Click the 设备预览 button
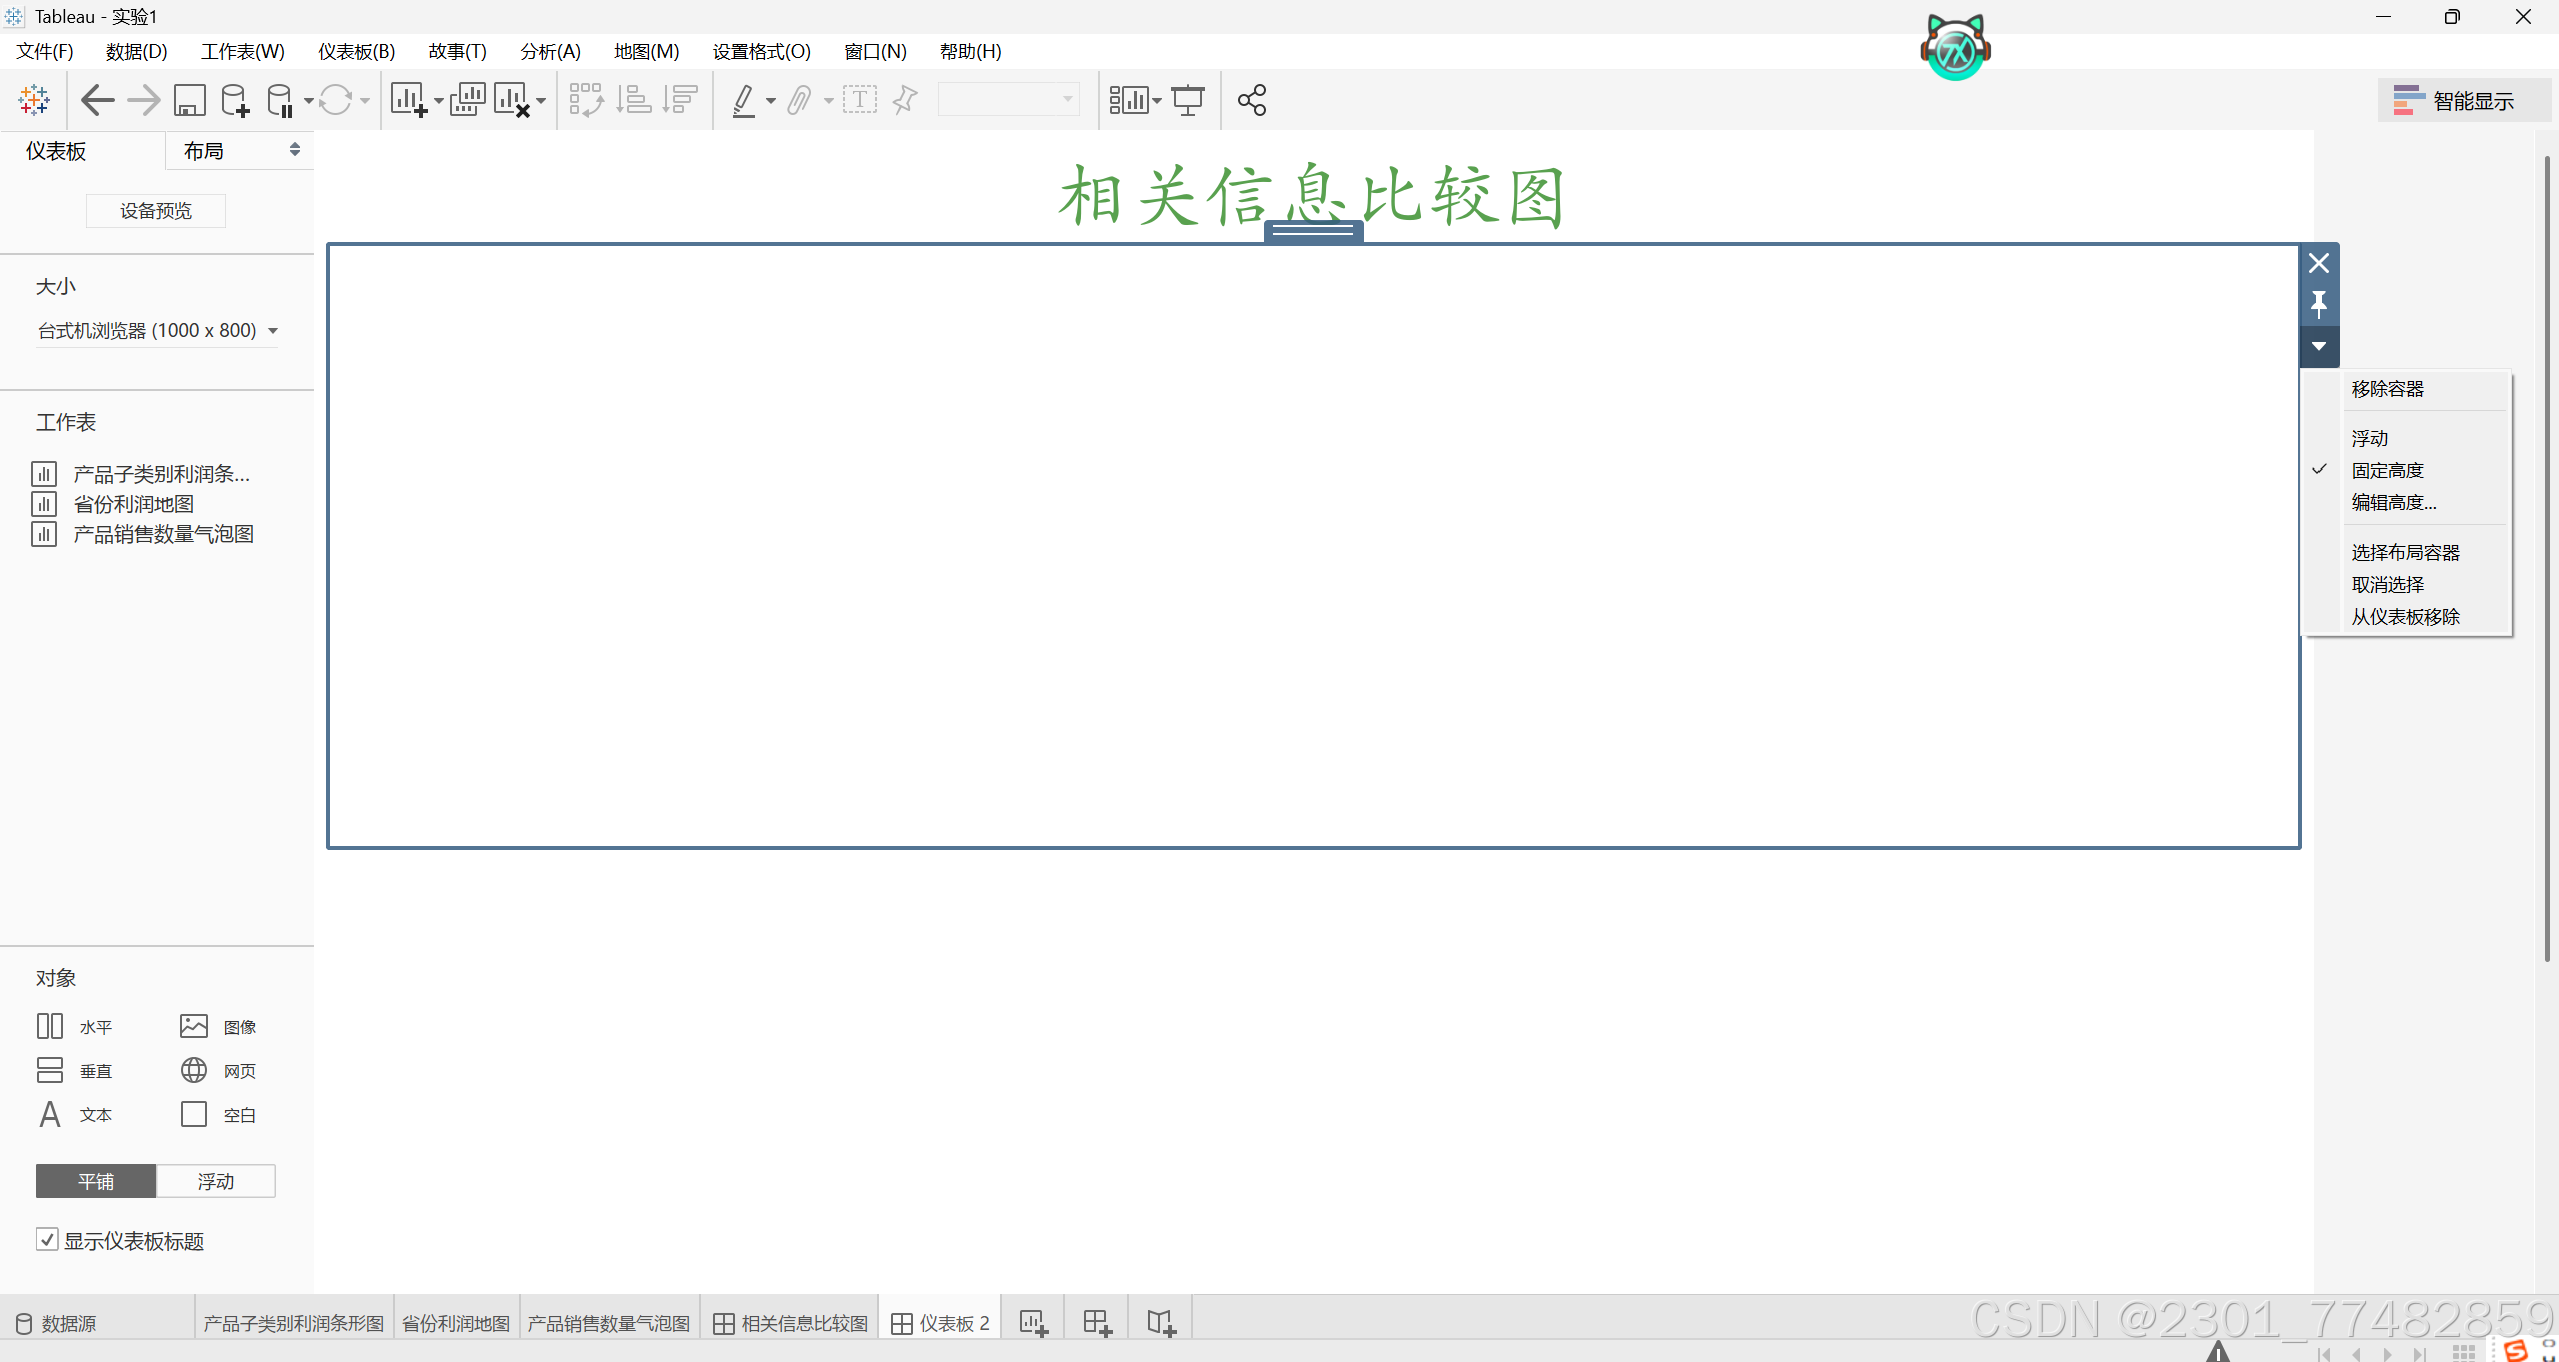The height and width of the screenshot is (1362, 2559). pos(155,211)
